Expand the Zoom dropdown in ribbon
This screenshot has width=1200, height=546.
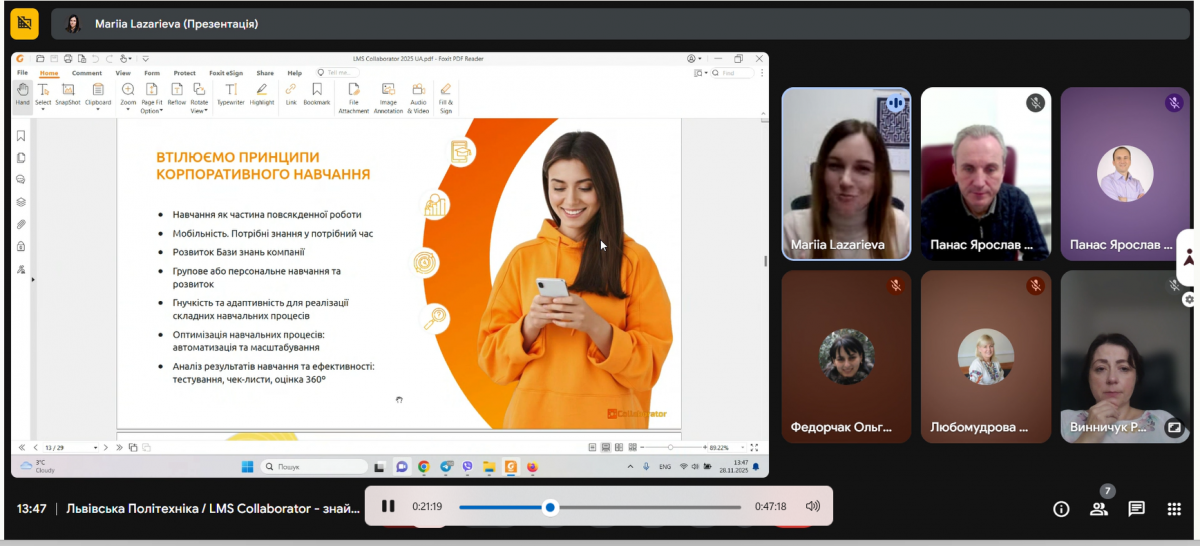coord(128,109)
